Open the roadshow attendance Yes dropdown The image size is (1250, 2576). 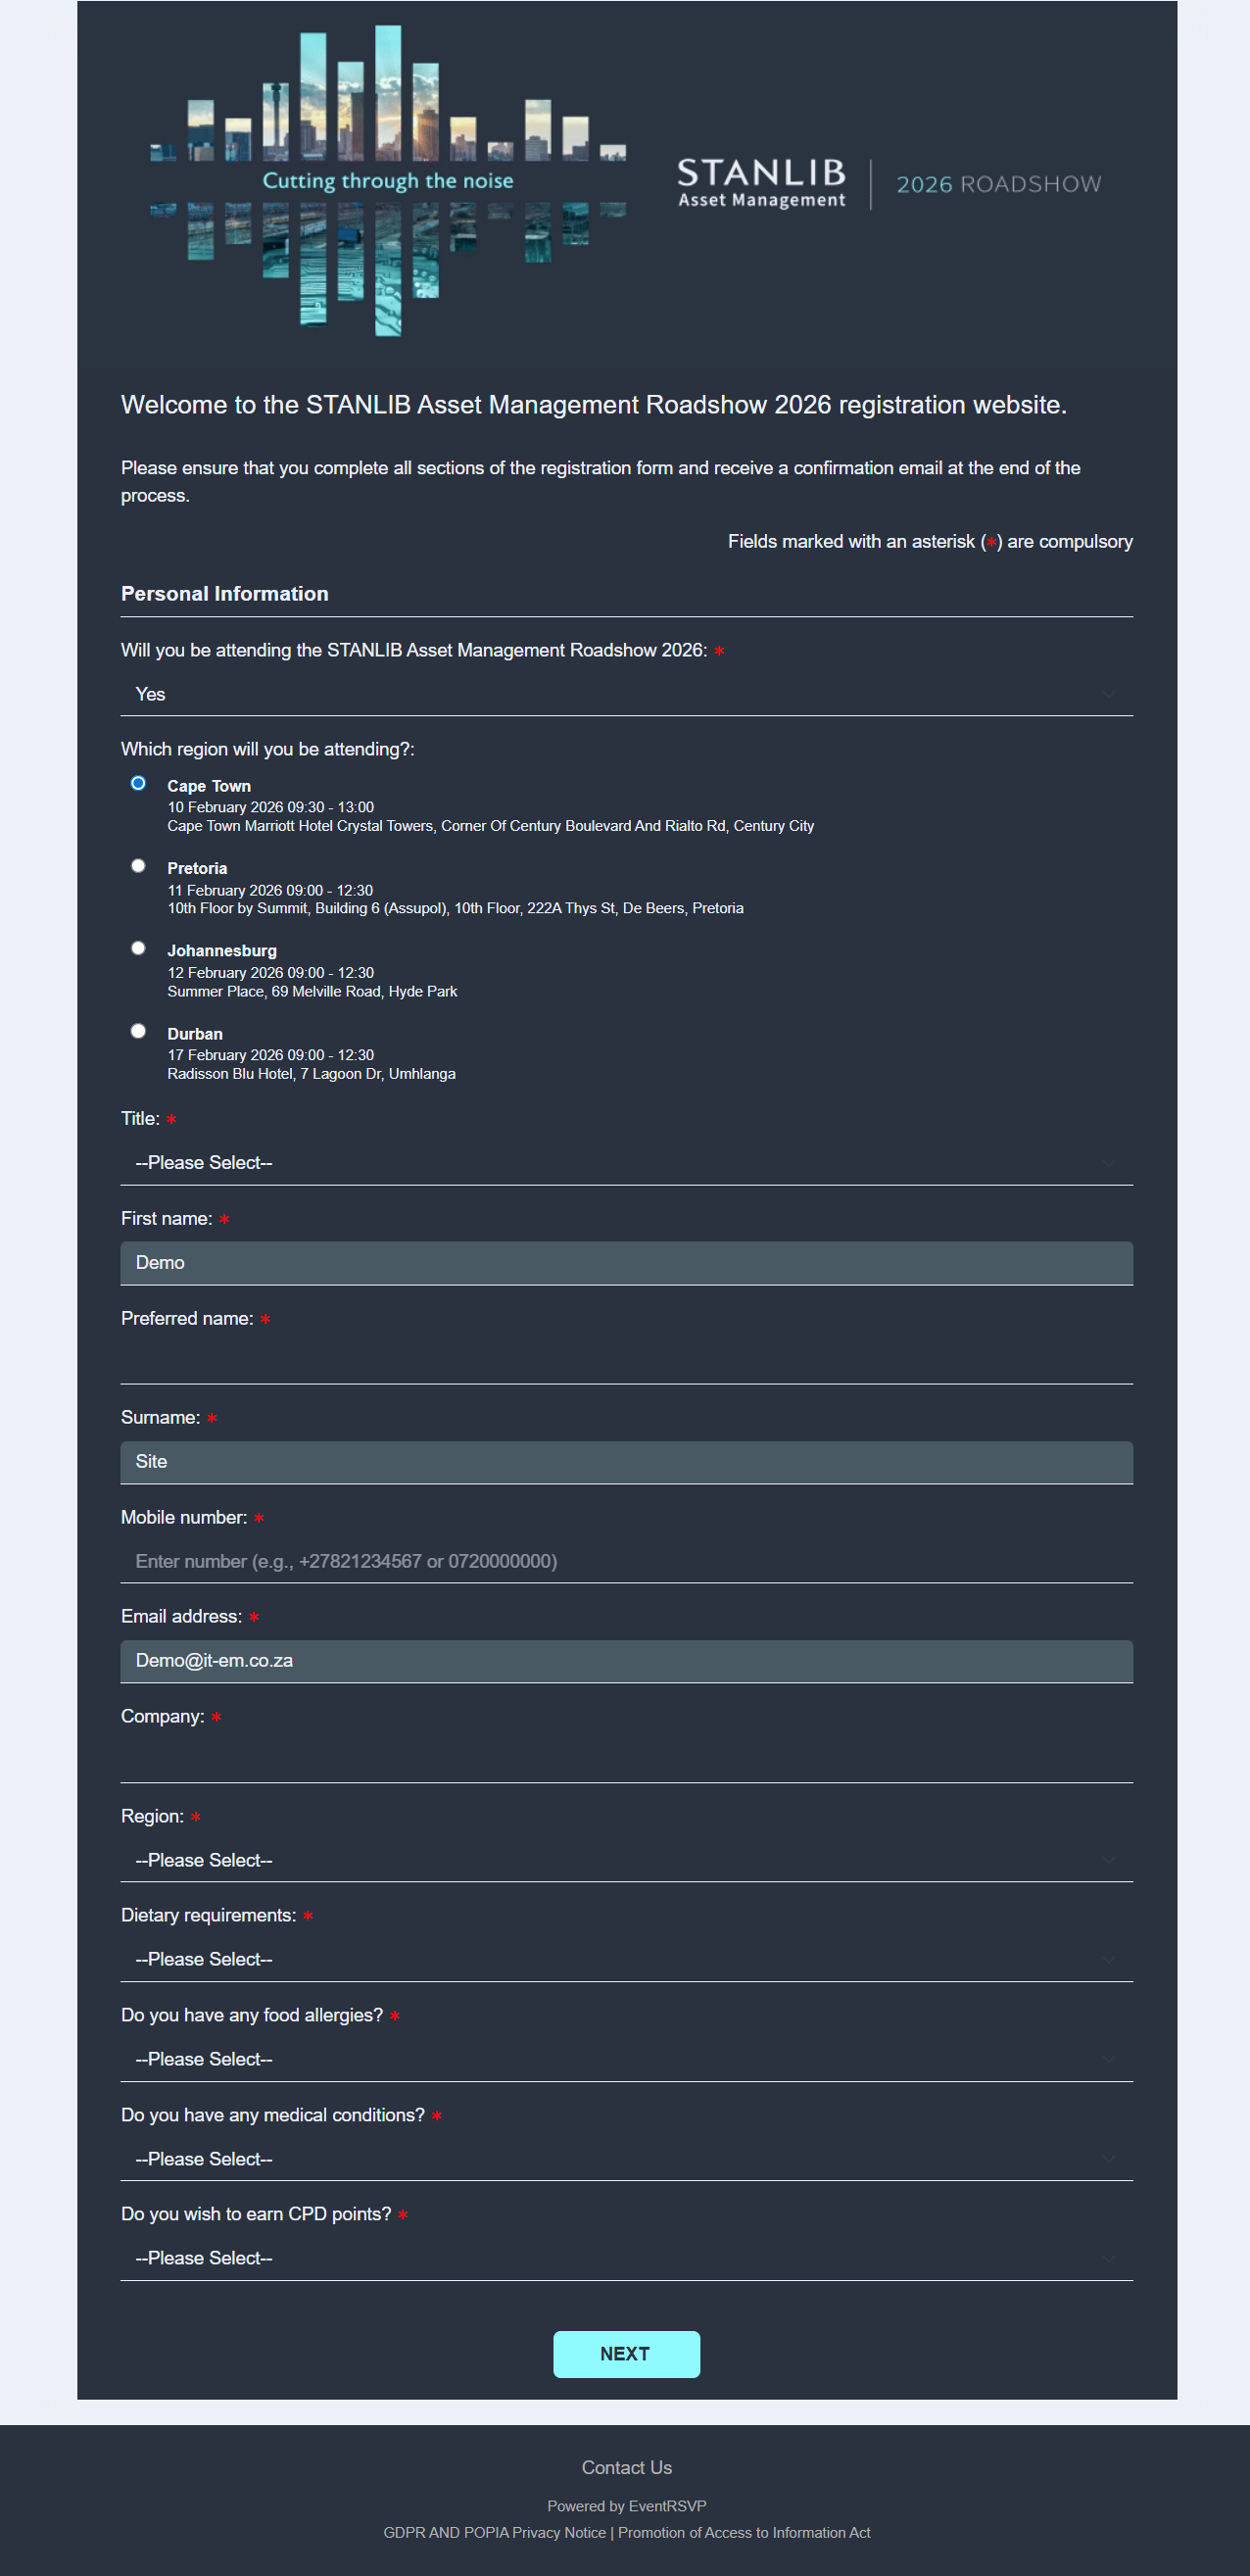(x=626, y=694)
